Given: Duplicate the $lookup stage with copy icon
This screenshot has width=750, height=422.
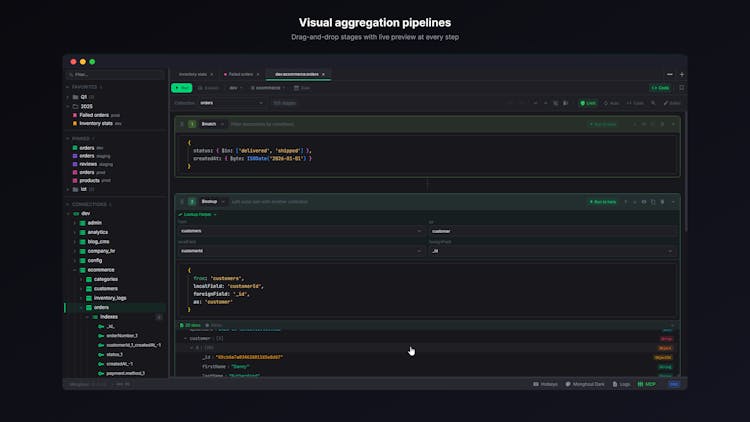Looking at the screenshot, I should (x=652, y=201).
